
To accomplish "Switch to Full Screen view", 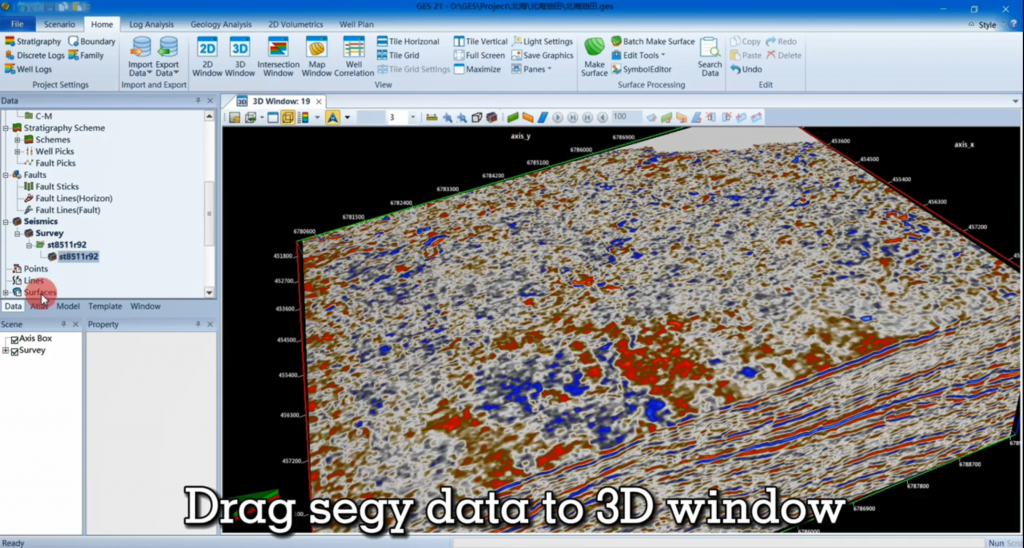I will pyautogui.click(x=479, y=56).
